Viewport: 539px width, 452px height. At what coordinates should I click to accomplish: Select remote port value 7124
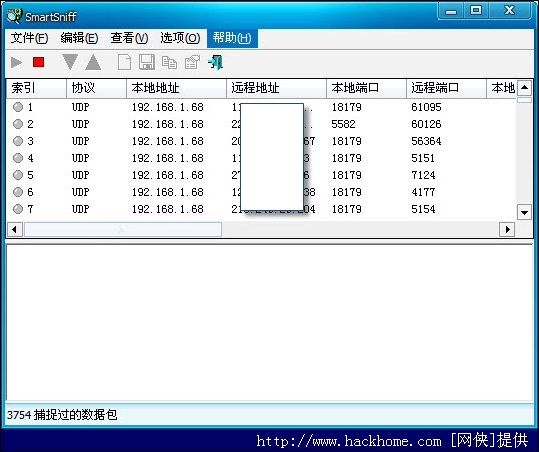point(423,175)
